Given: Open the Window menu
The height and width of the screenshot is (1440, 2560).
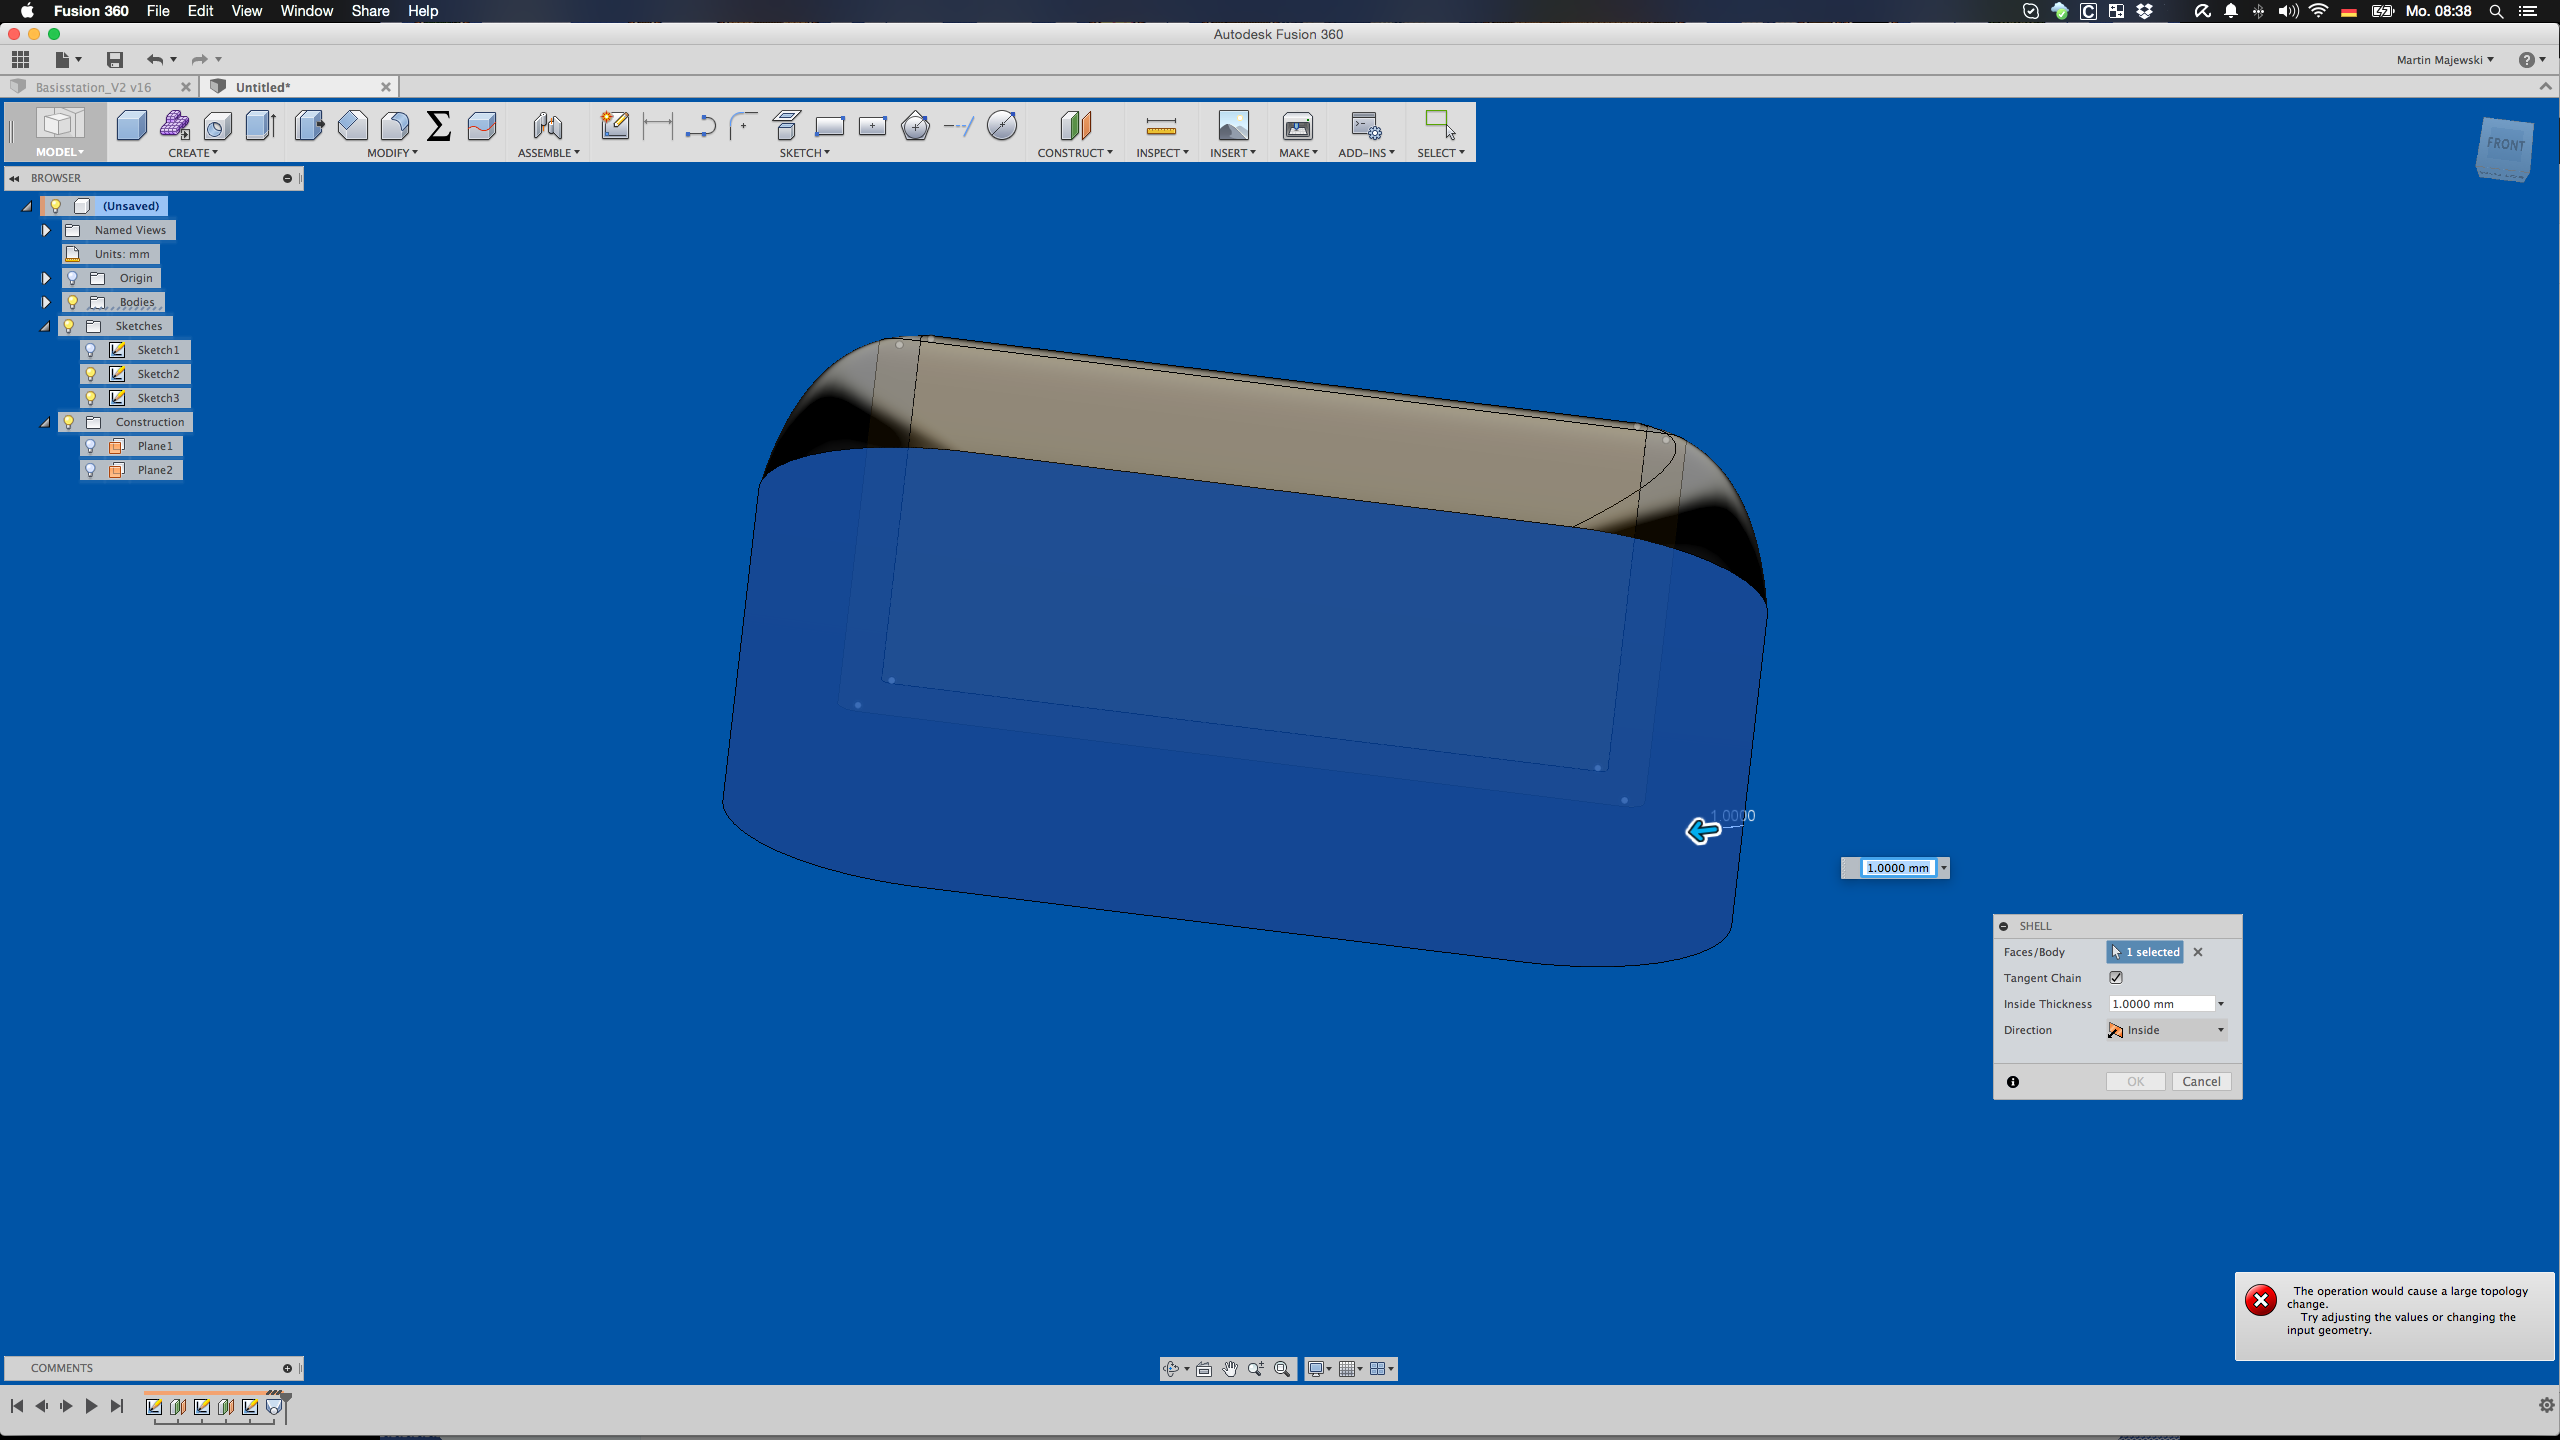Looking at the screenshot, I should click(x=306, y=11).
